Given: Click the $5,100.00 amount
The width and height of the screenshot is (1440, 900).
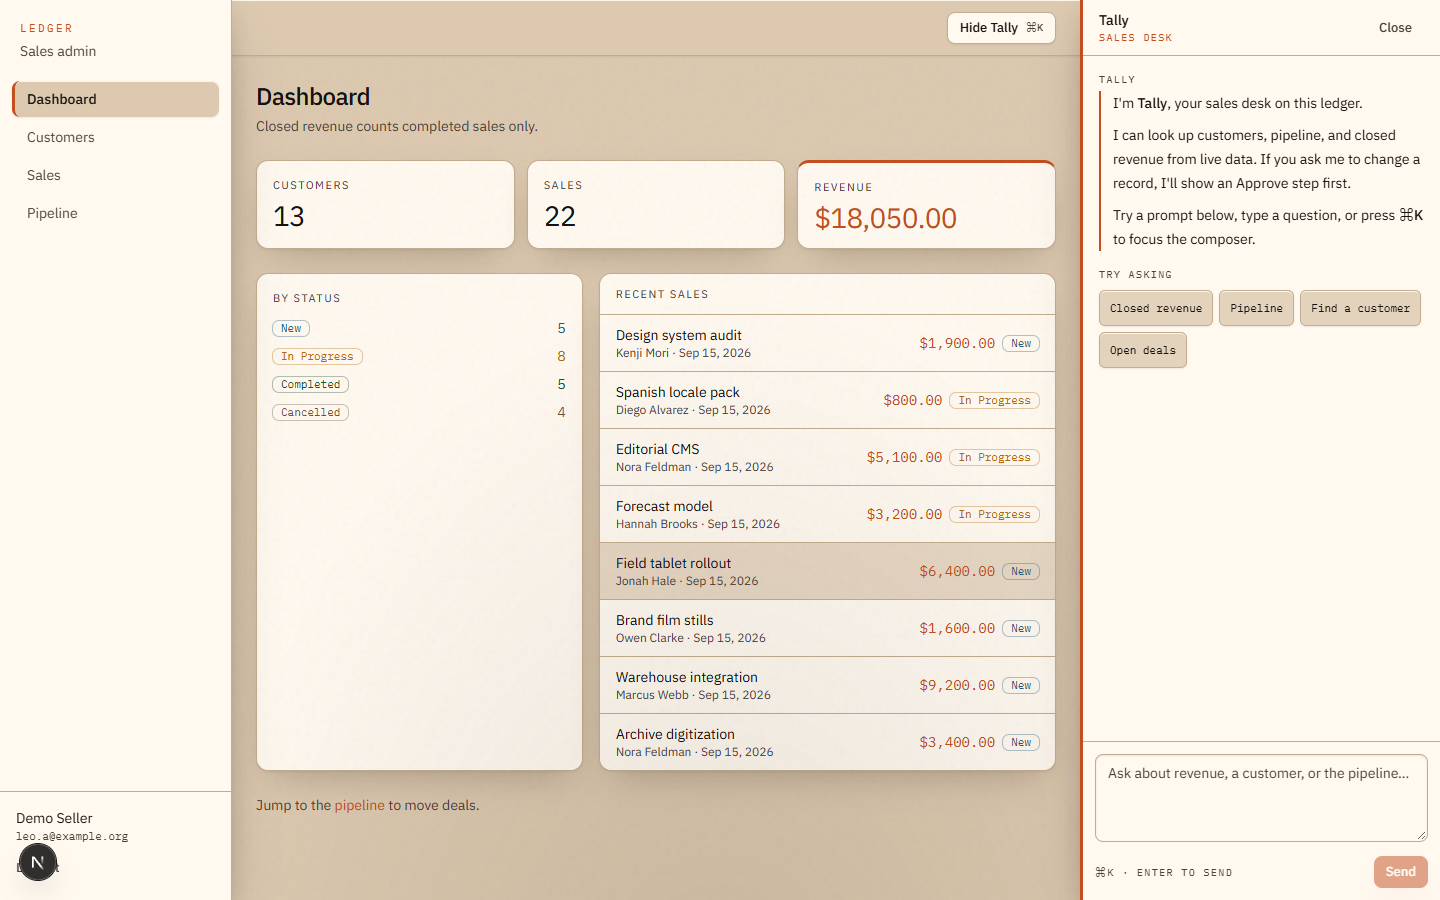Looking at the screenshot, I should (x=904, y=457).
